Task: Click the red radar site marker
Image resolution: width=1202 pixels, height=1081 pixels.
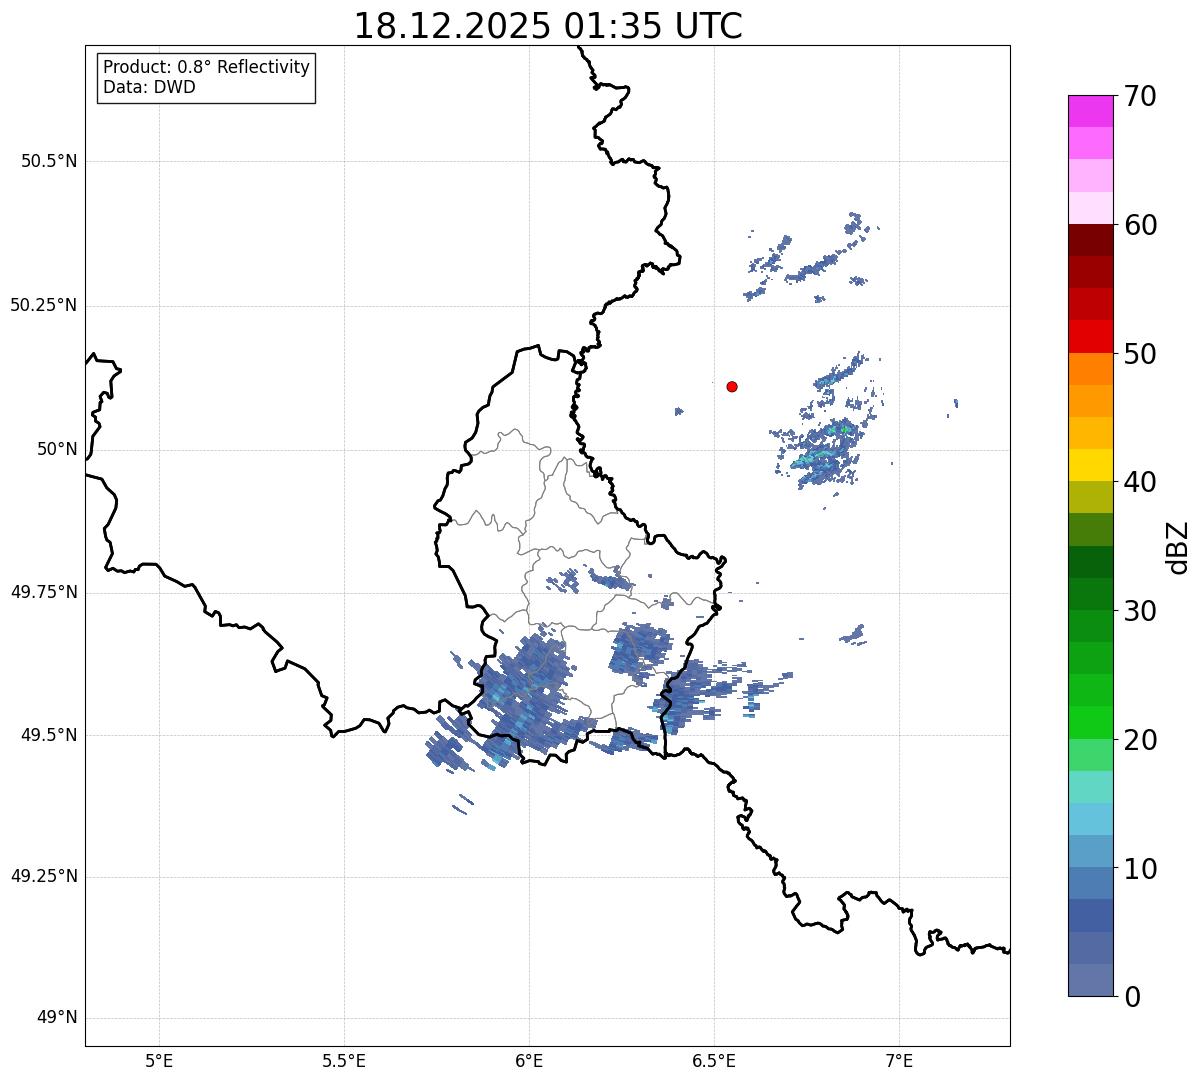Action: pos(732,386)
